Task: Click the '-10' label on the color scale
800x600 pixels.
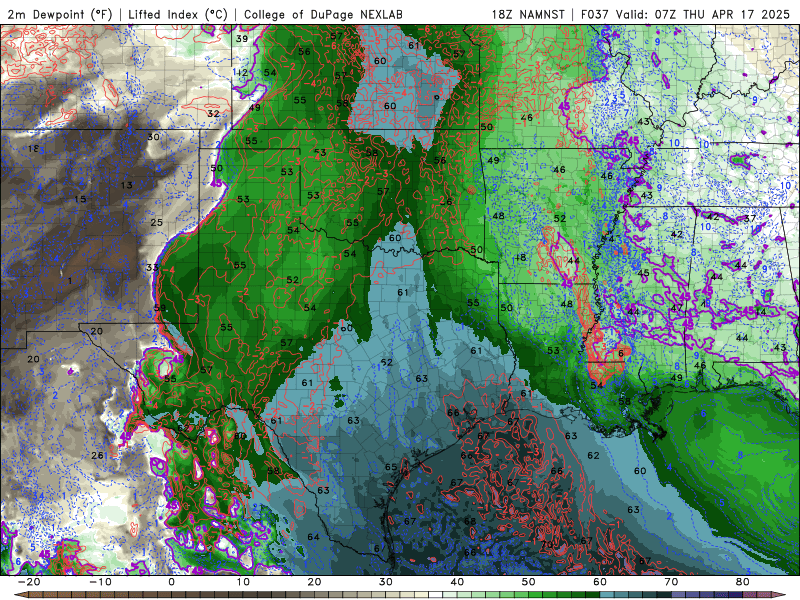Action: tap(100, 582)
